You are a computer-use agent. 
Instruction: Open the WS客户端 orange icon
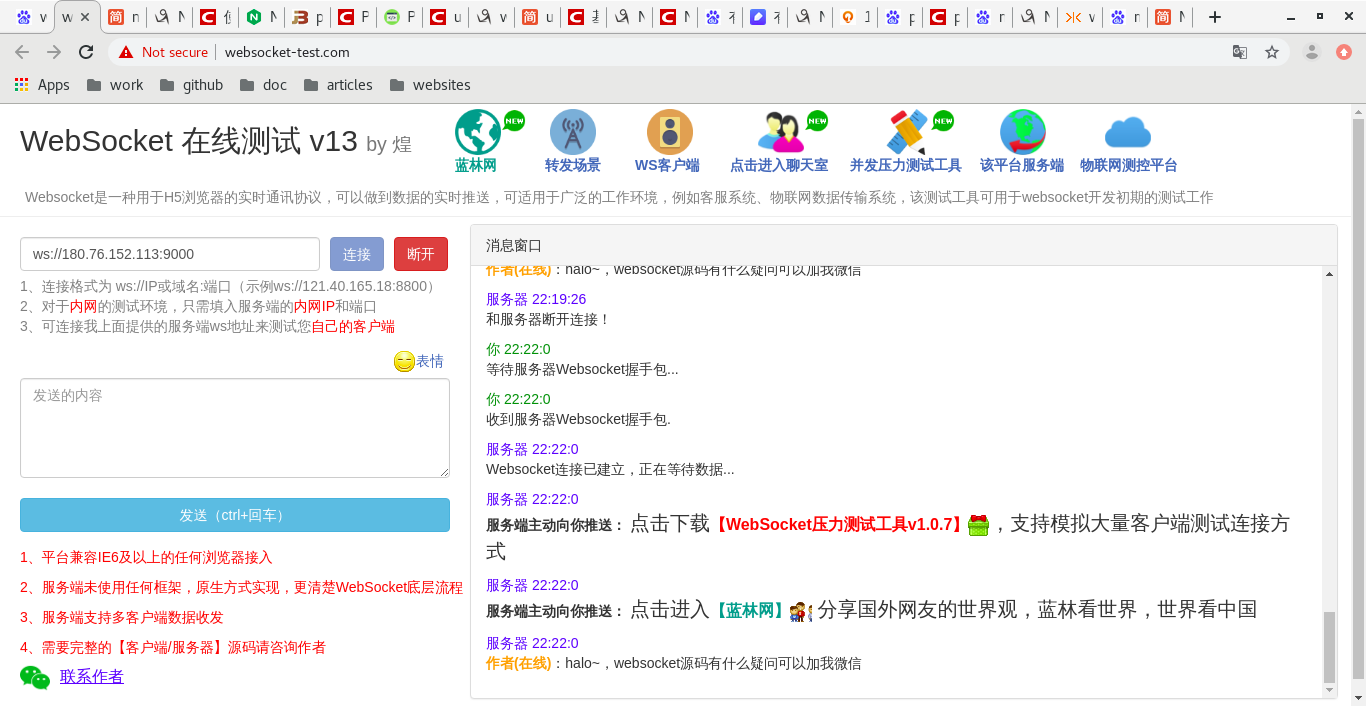pyautogui.click(x=668, y=131)
